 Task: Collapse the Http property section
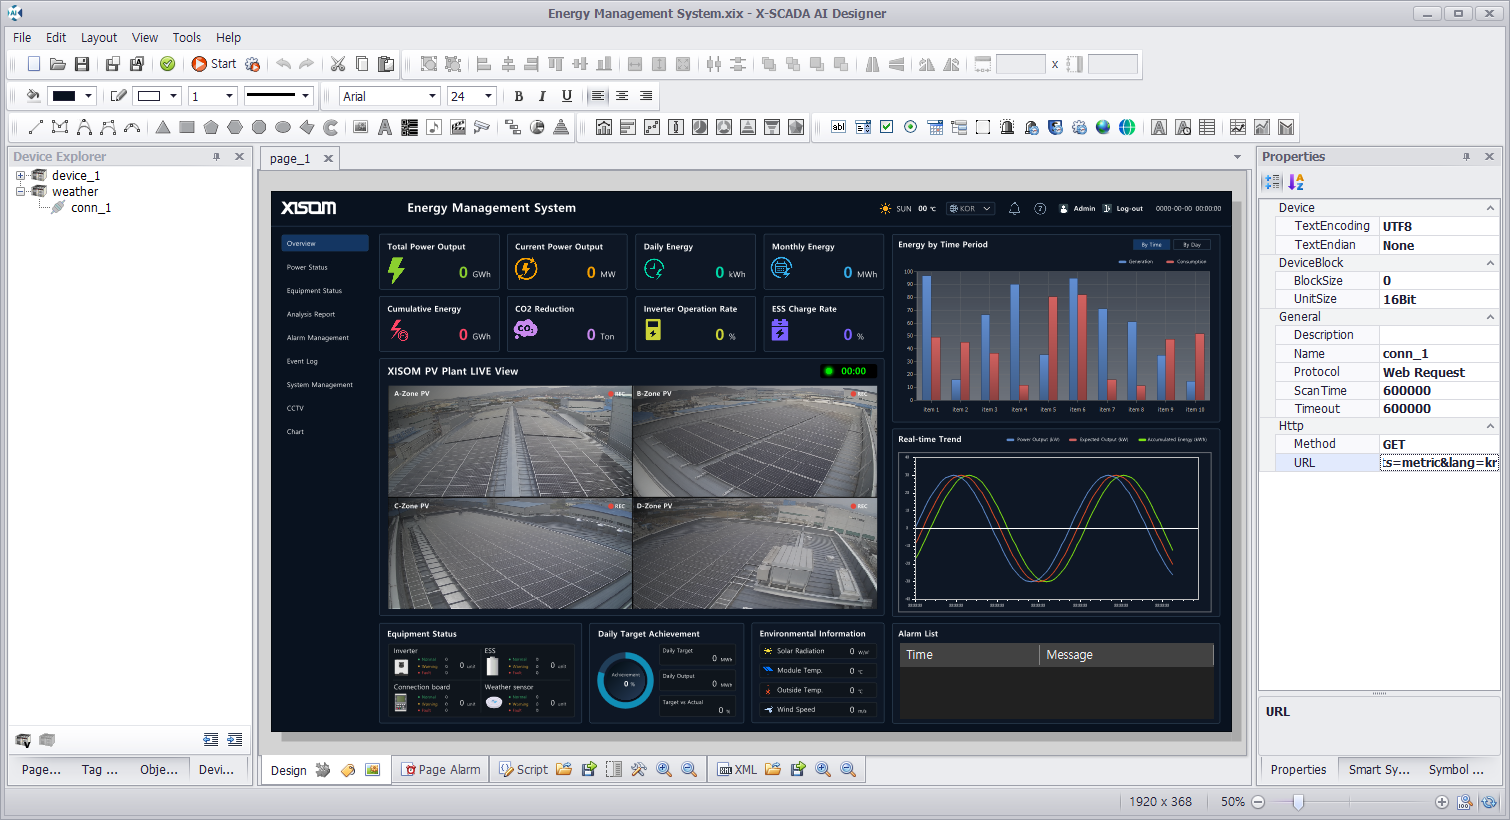pos(1490,426)
